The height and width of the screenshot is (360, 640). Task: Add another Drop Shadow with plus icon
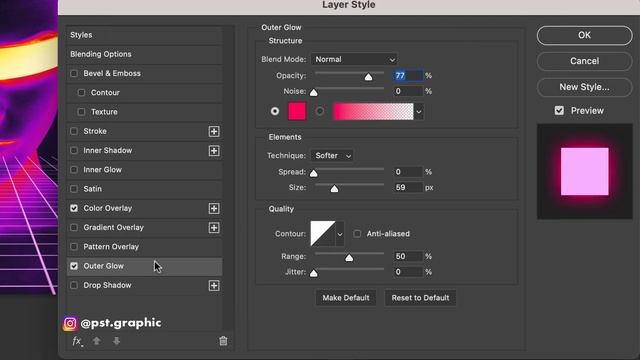[x=214, y=285]
